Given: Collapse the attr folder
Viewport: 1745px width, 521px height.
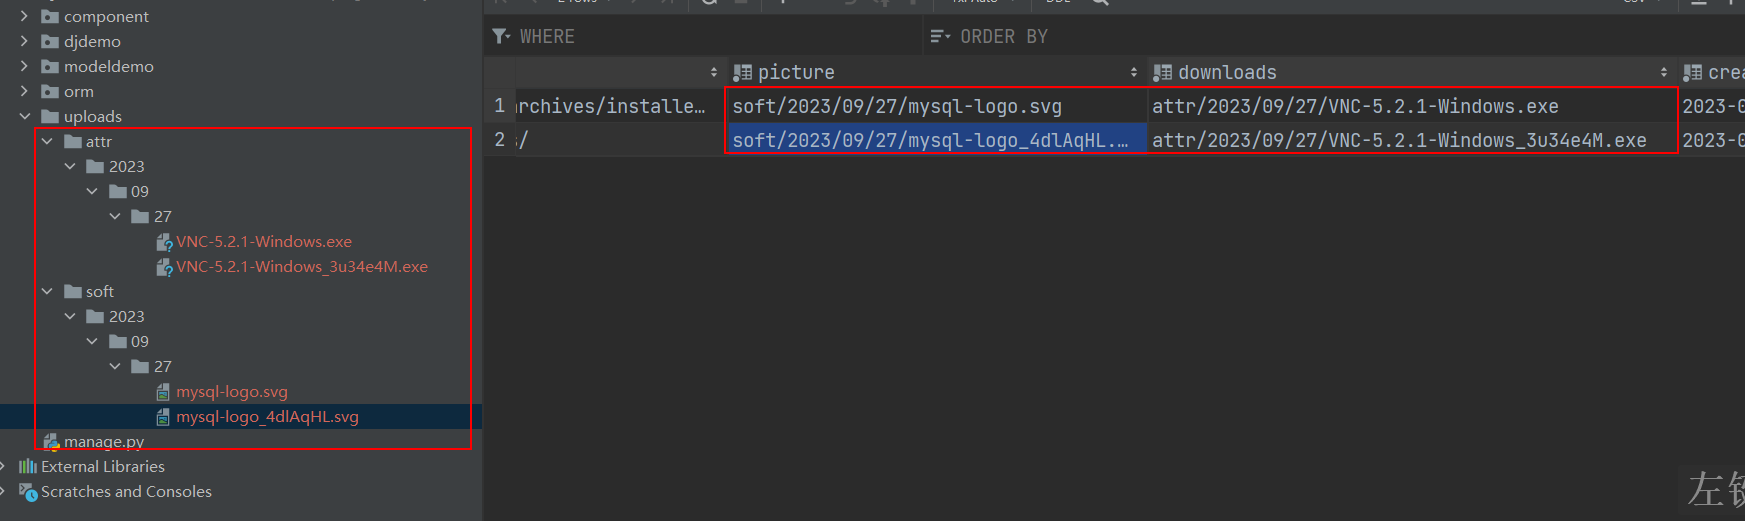Looking at the screenshot, I should point(47,142).
